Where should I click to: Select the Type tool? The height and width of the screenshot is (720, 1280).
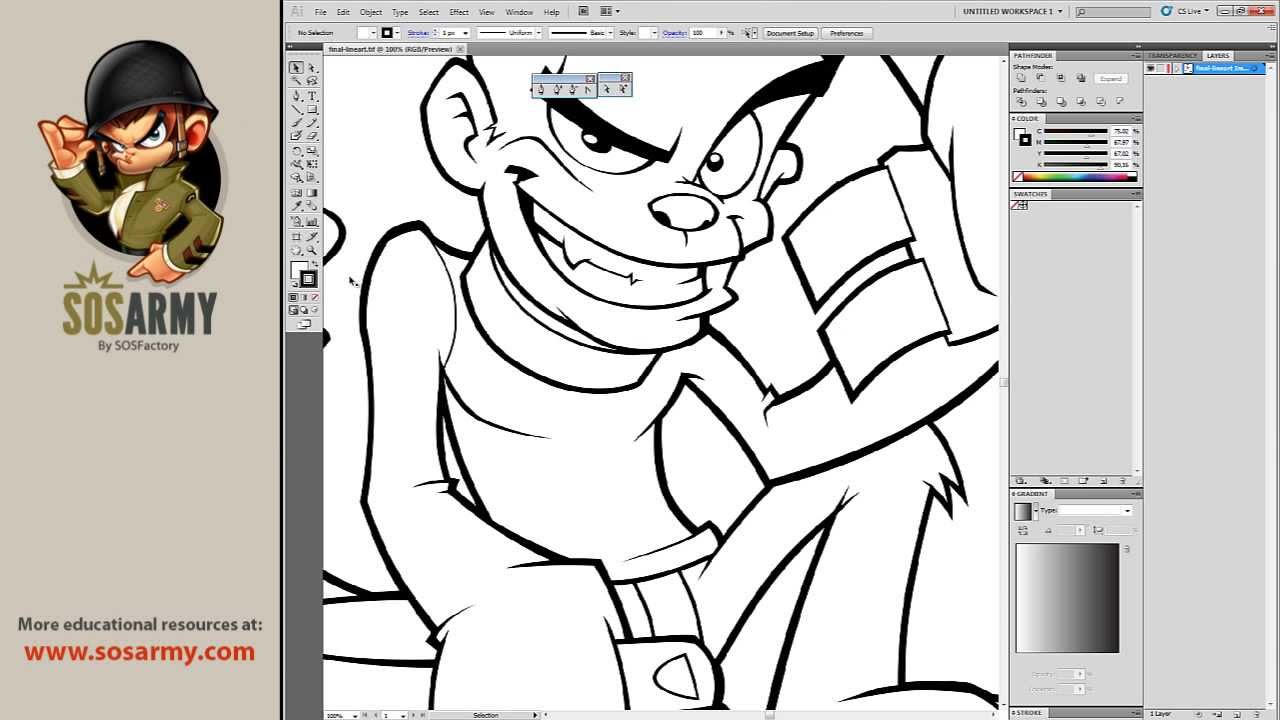[x=312, y=96]
